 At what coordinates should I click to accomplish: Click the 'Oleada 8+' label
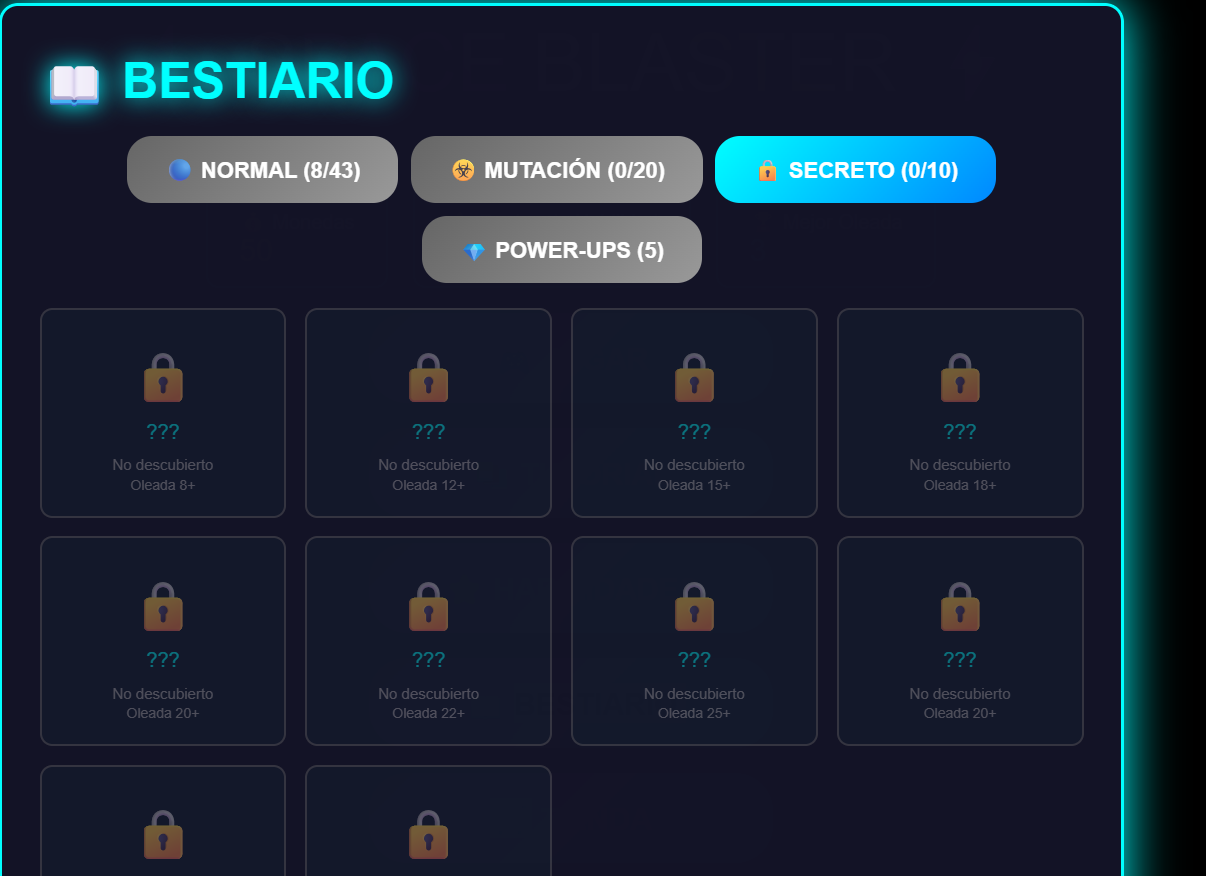pos(163,485)
